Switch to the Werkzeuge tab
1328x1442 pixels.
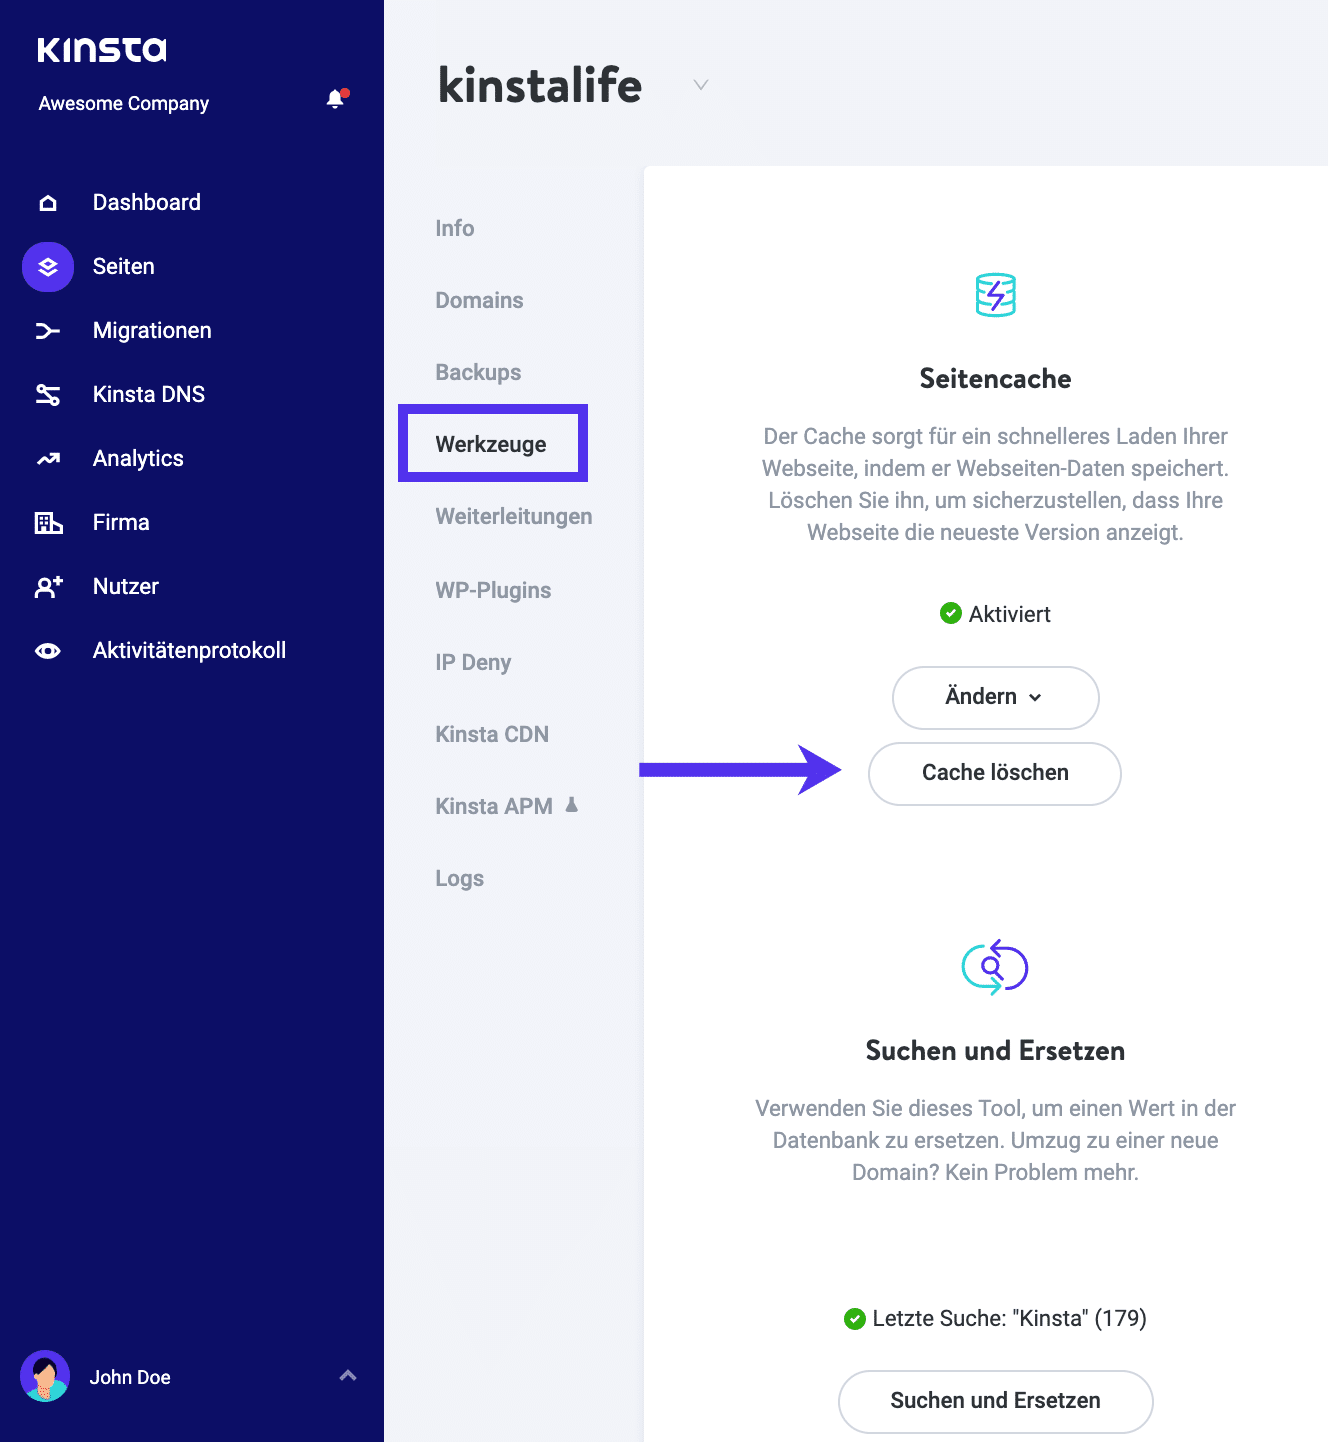tap(491, 443)
